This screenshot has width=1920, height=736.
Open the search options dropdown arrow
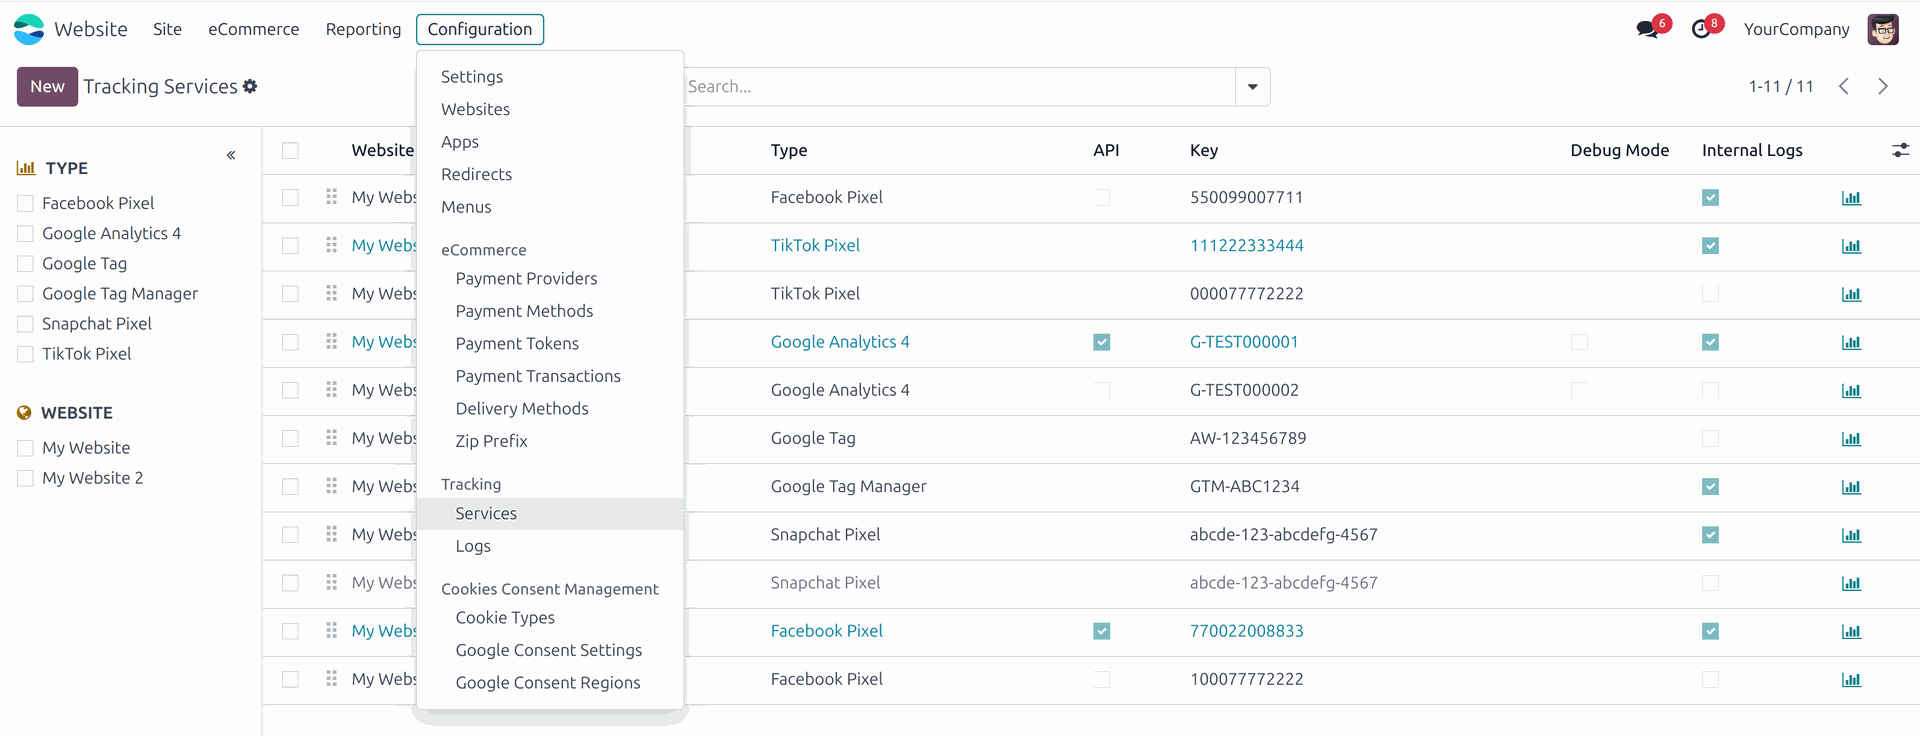coord(1252,87)
